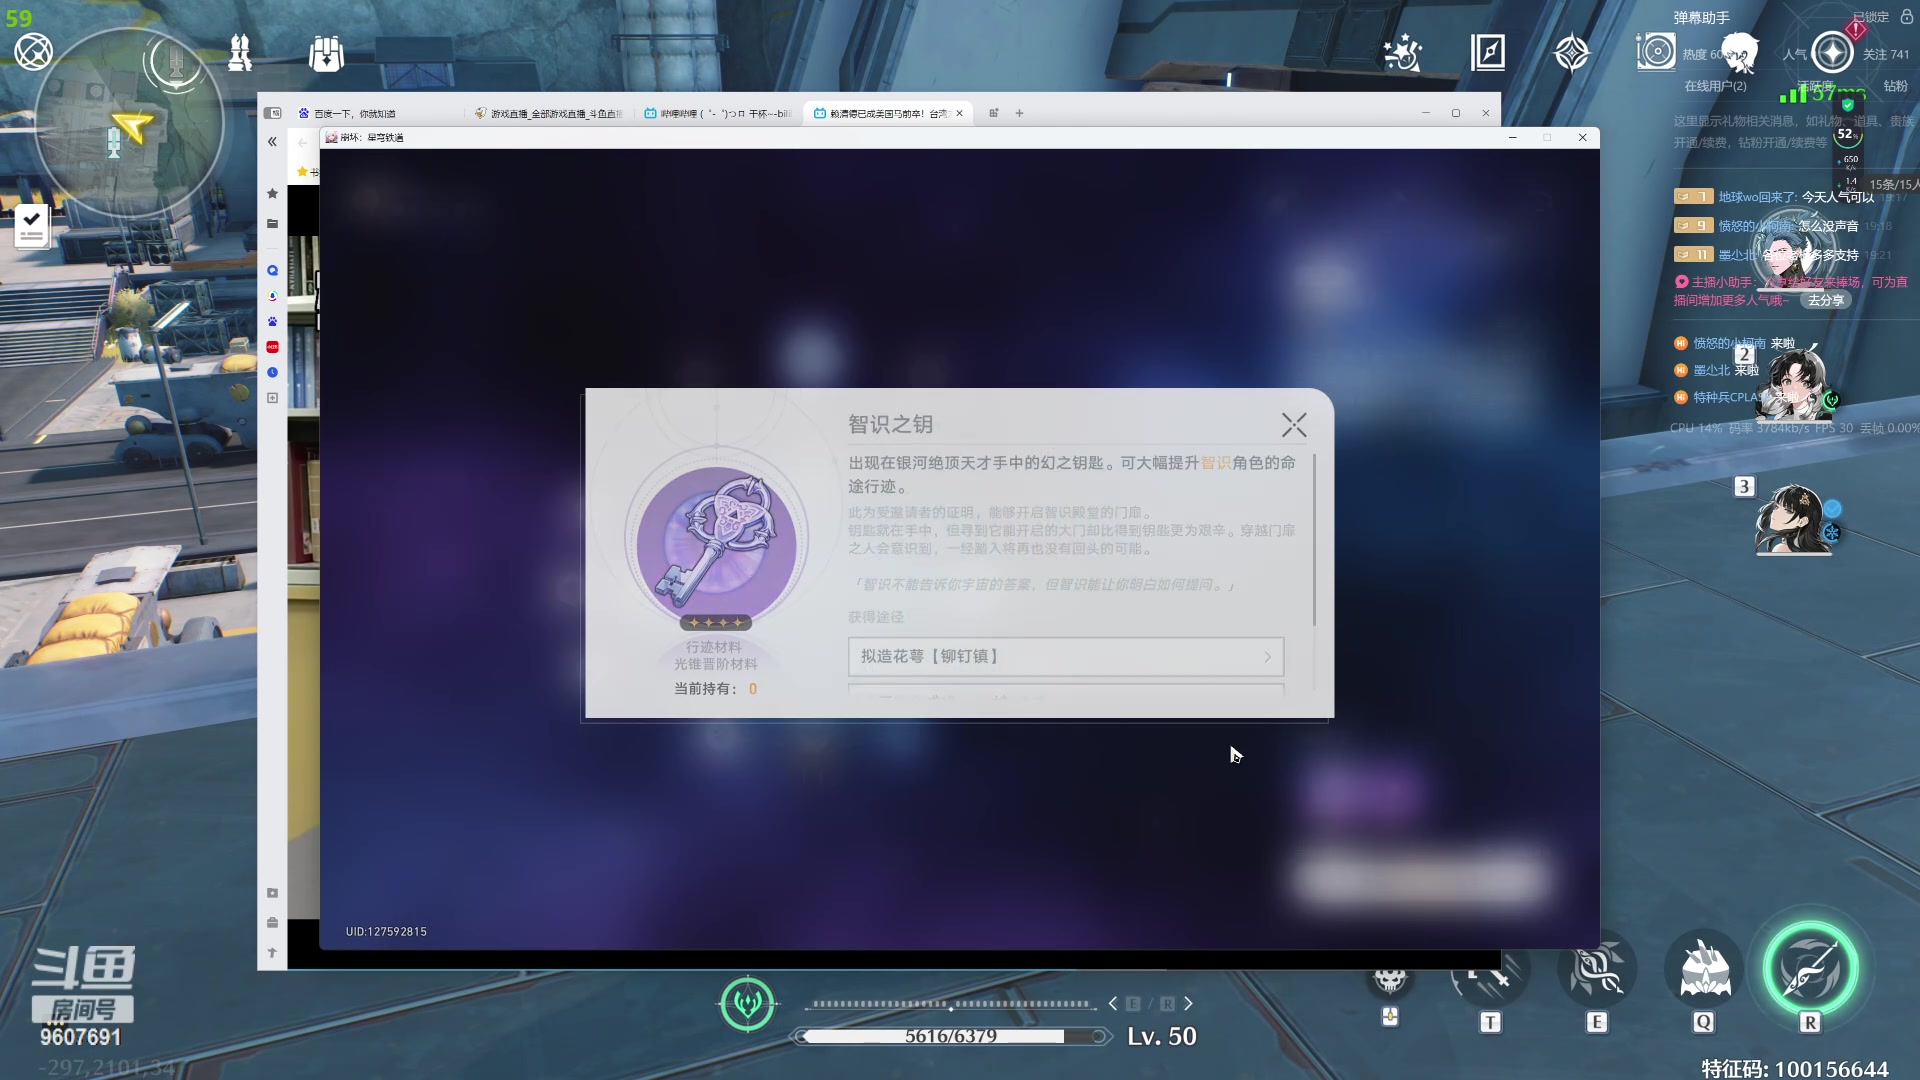Open browser tab manager grid icon
1920x1080 pixels.
tap(993, 113)
